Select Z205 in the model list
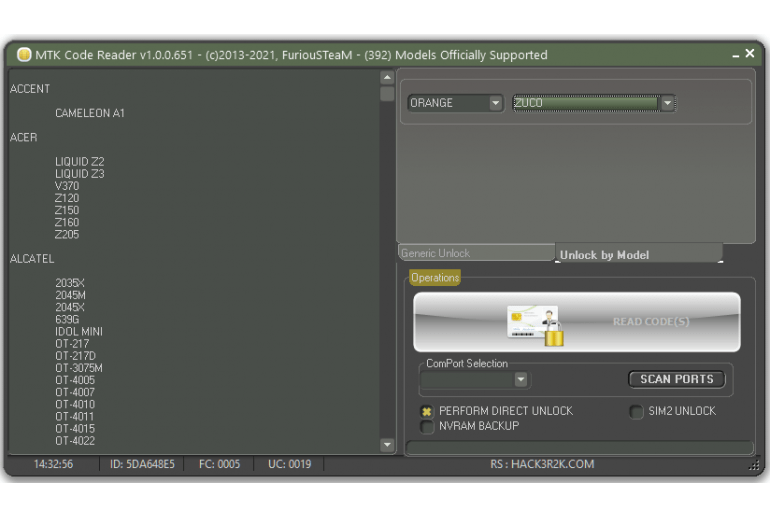This screenshot has height=518, width=770. tap(67, 235)
